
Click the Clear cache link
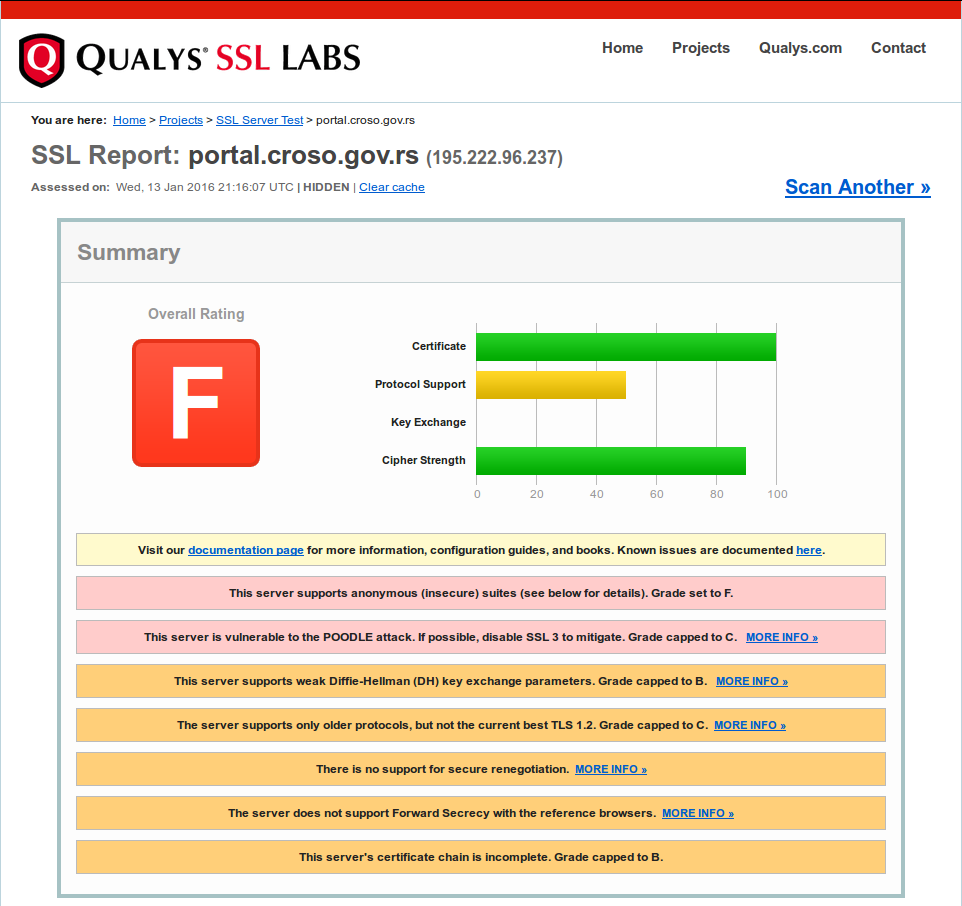(x=392, y=187)
